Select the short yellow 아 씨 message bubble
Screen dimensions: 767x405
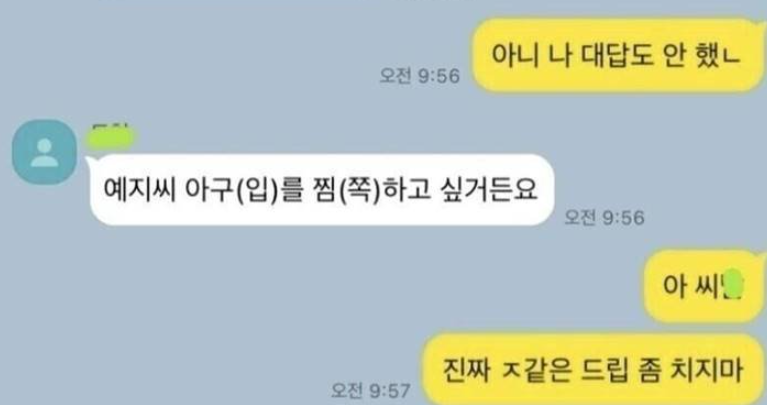click(704, 286)
